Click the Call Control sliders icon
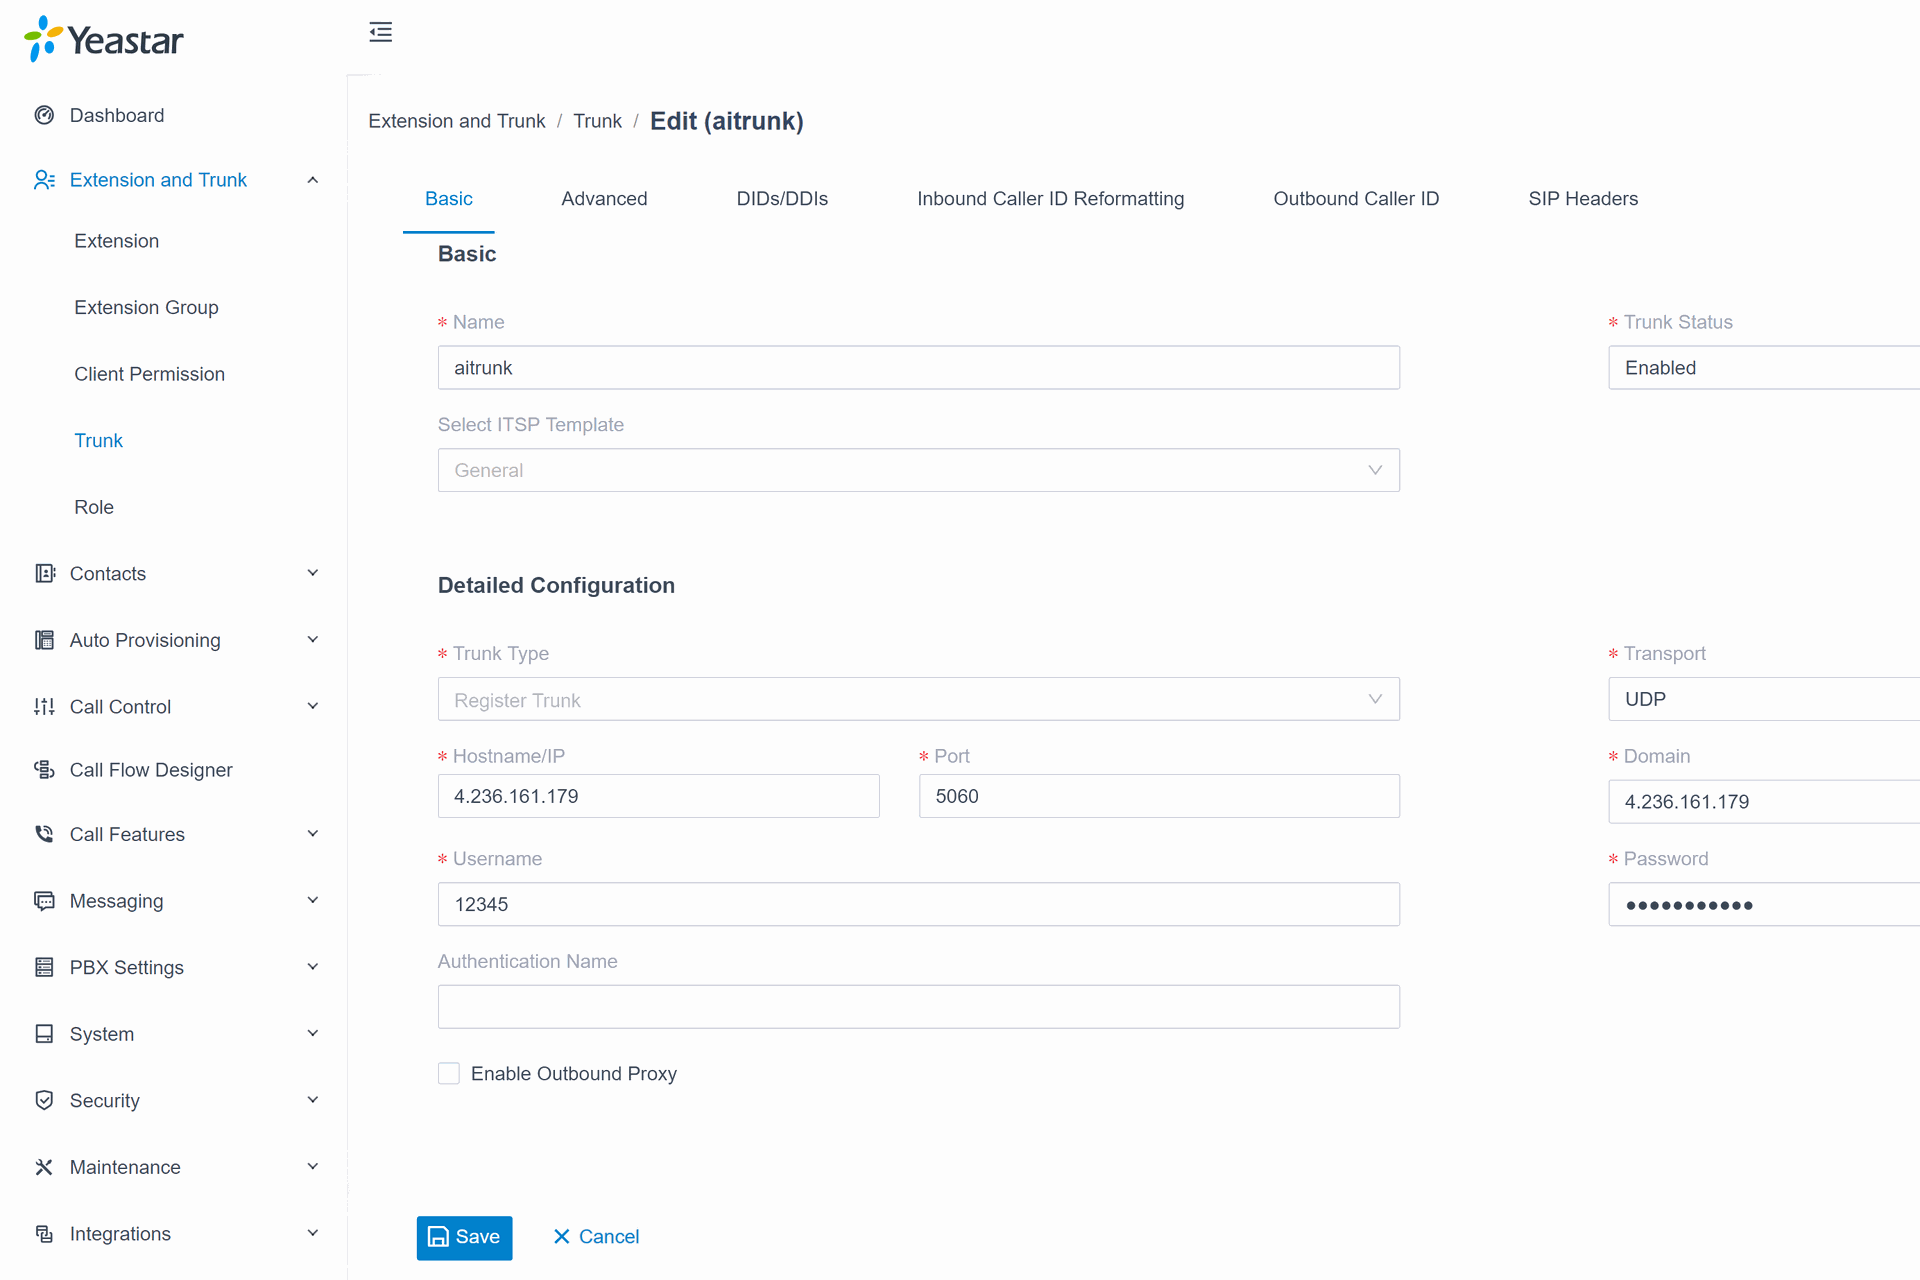Screen dimensions: 1920x1280 tap(44, 706)
